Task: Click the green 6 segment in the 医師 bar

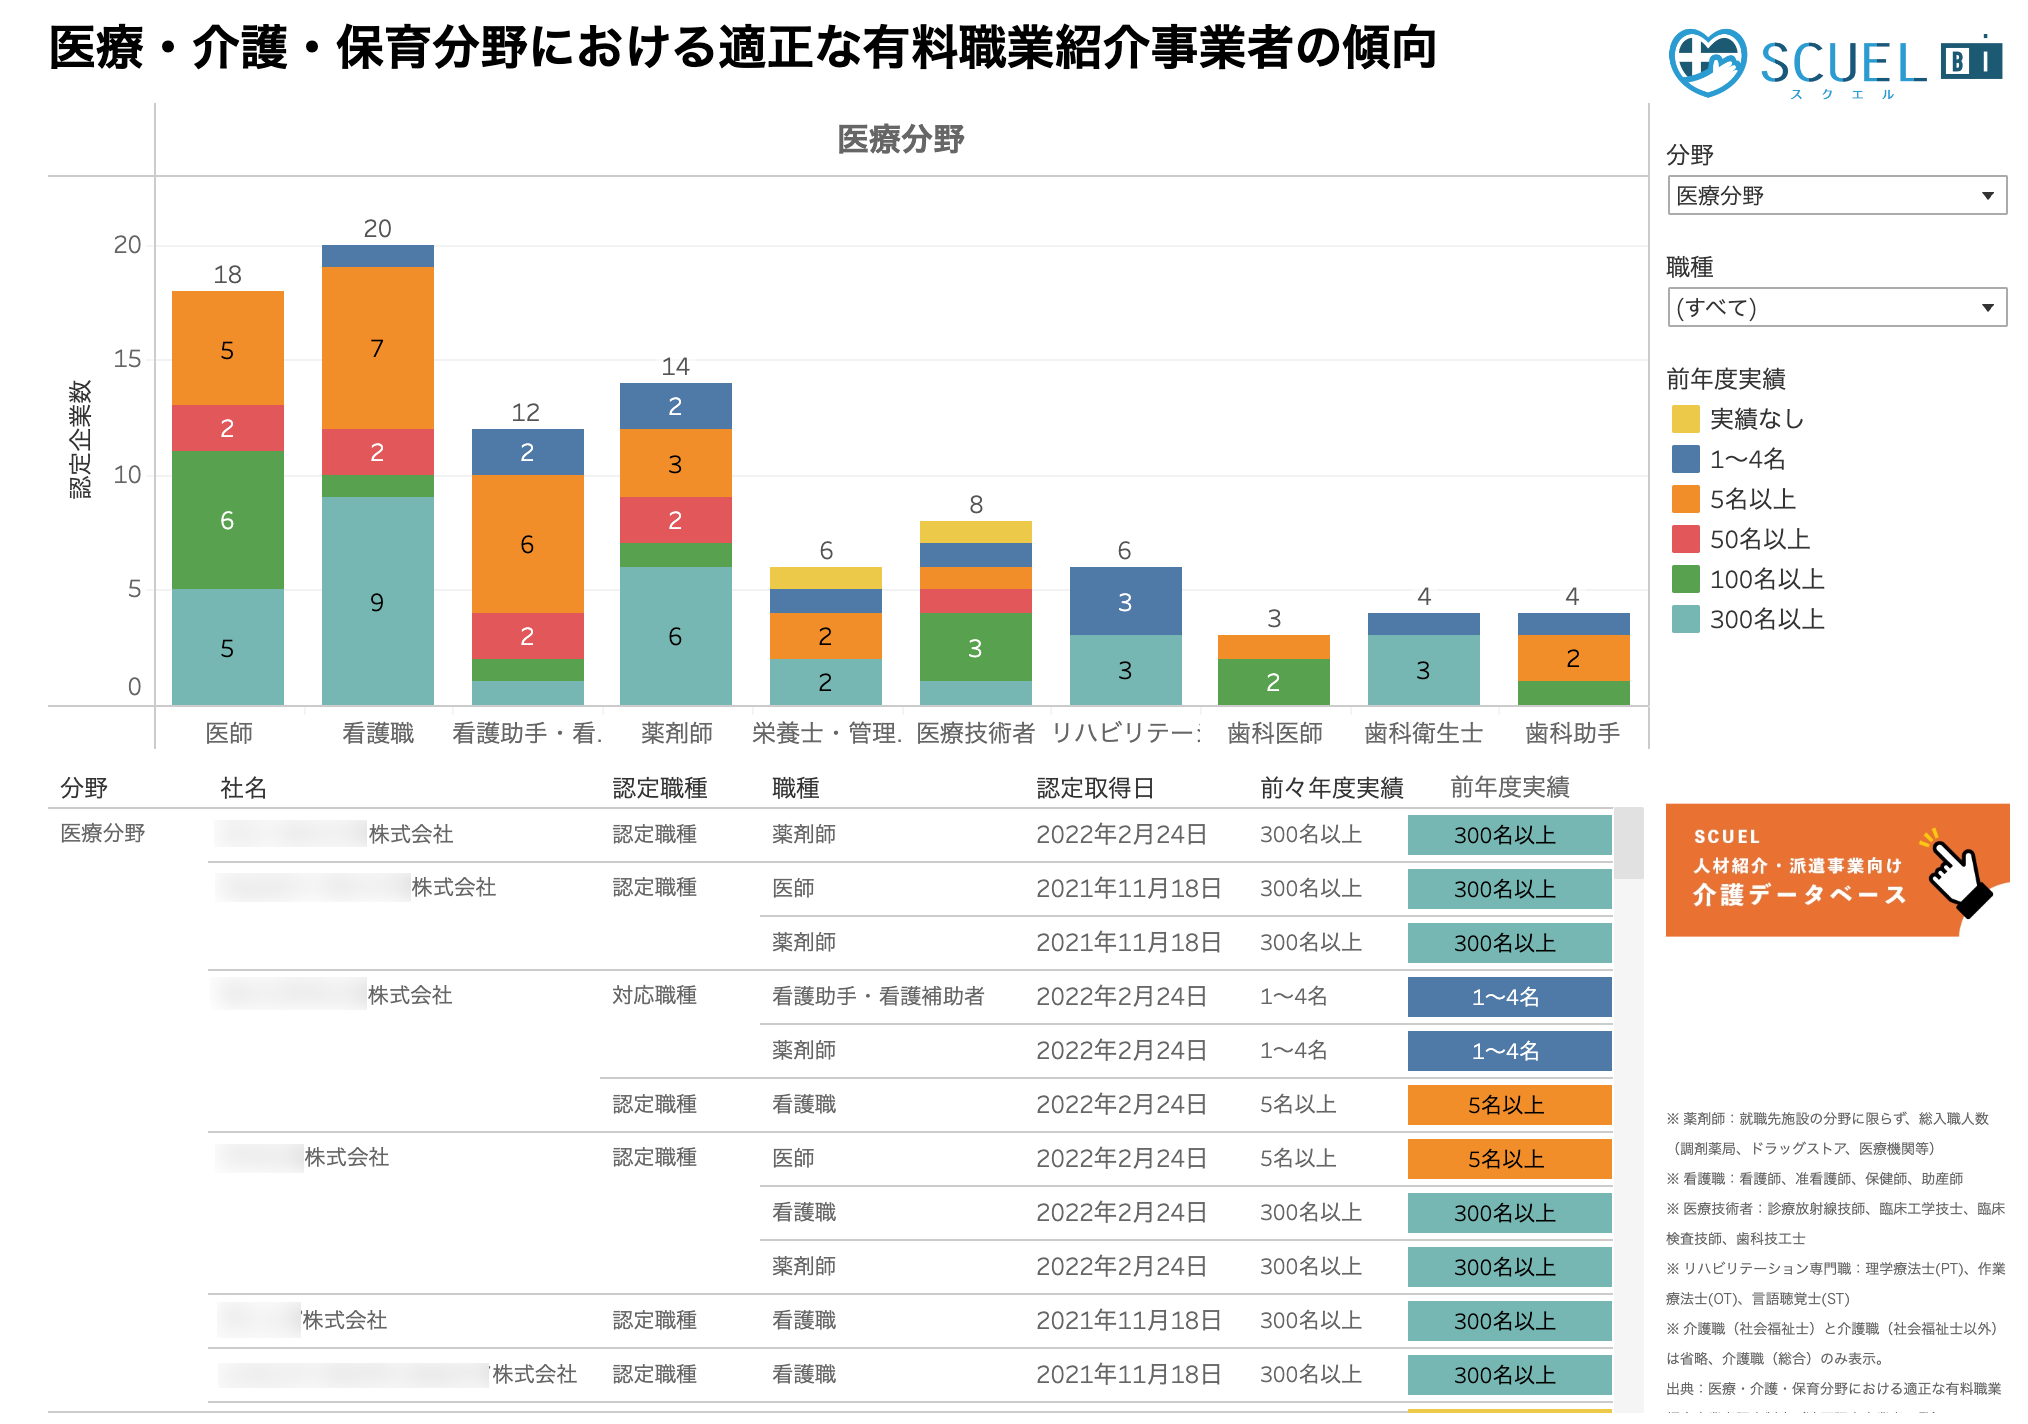Action: click(x=227, y=520)
